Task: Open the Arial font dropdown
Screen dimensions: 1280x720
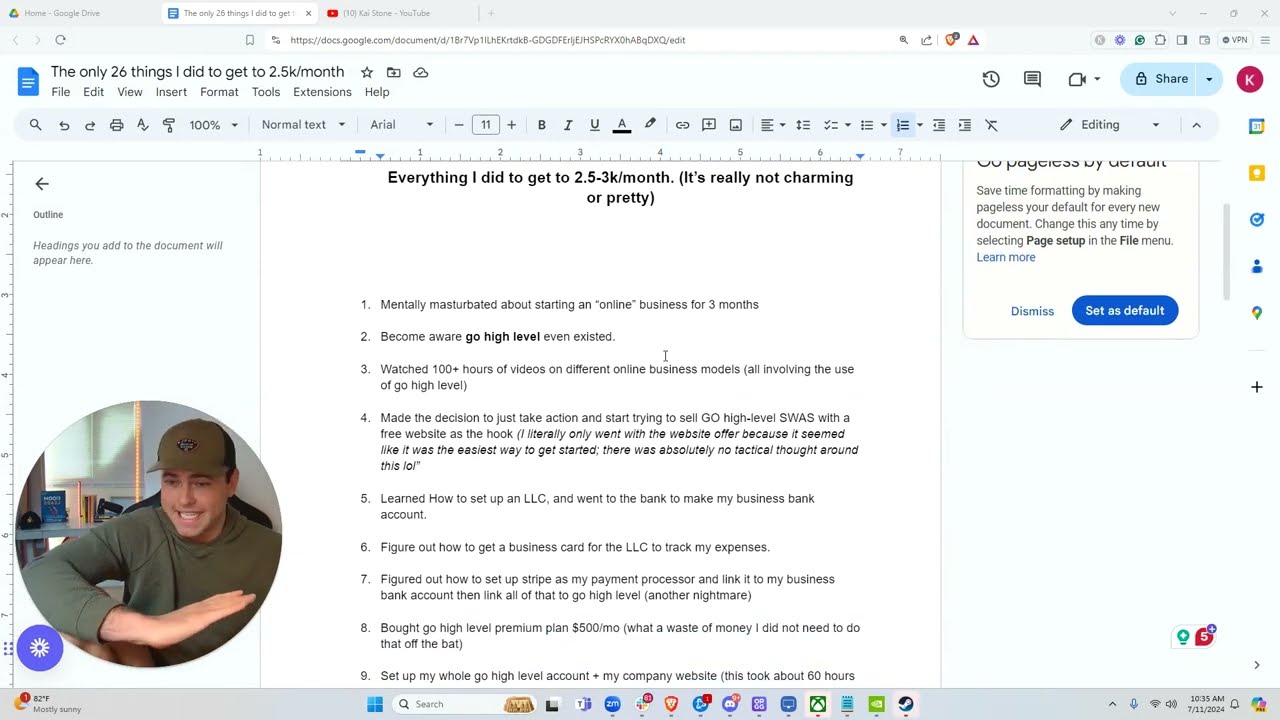Action: point(402,125)
